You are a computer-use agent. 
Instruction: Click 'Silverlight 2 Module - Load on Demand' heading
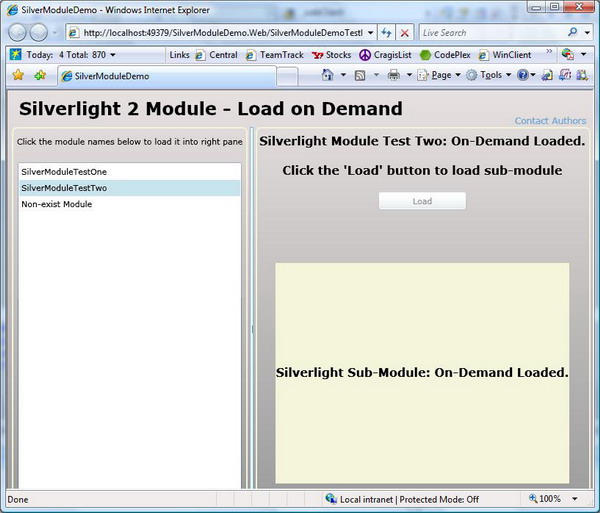click(x=210, y=109)
